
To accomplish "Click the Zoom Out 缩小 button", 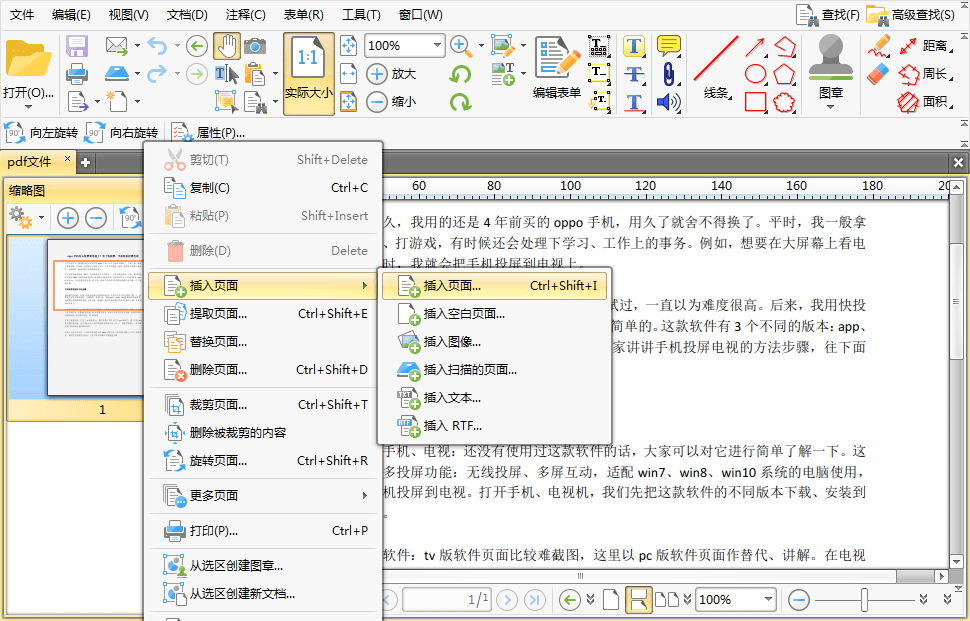I will point(391,101).
